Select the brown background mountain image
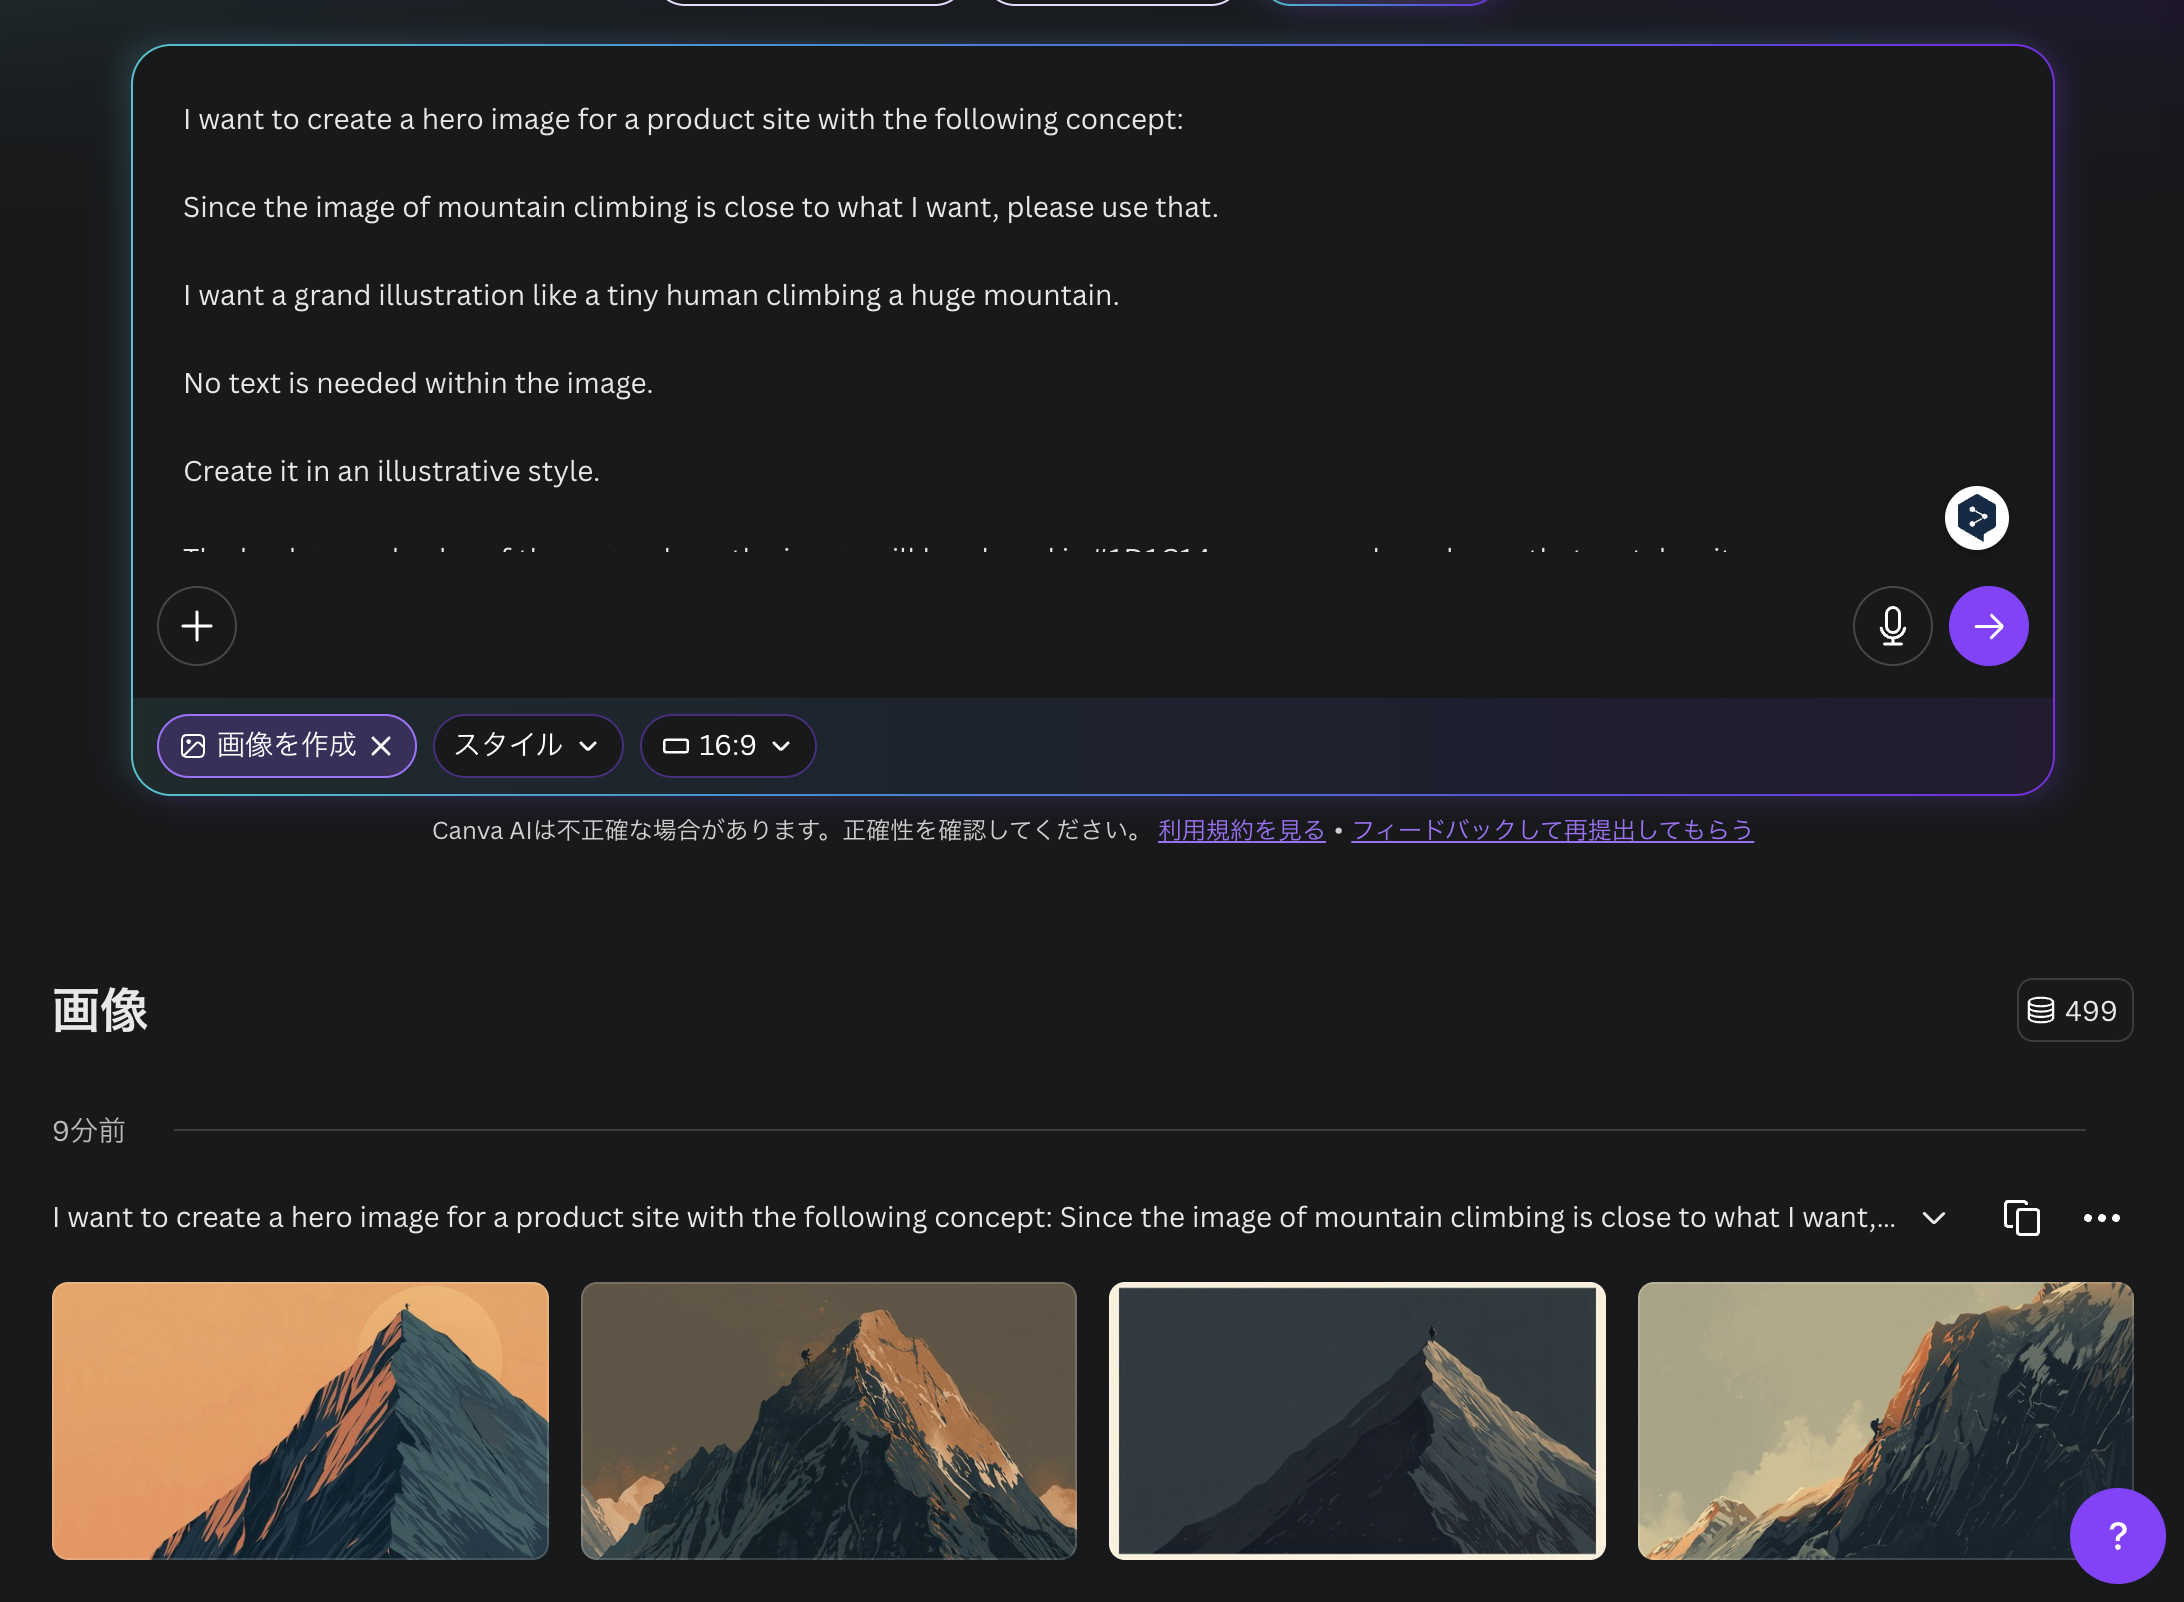The image size is (2184, 1602). [828, 1420]
